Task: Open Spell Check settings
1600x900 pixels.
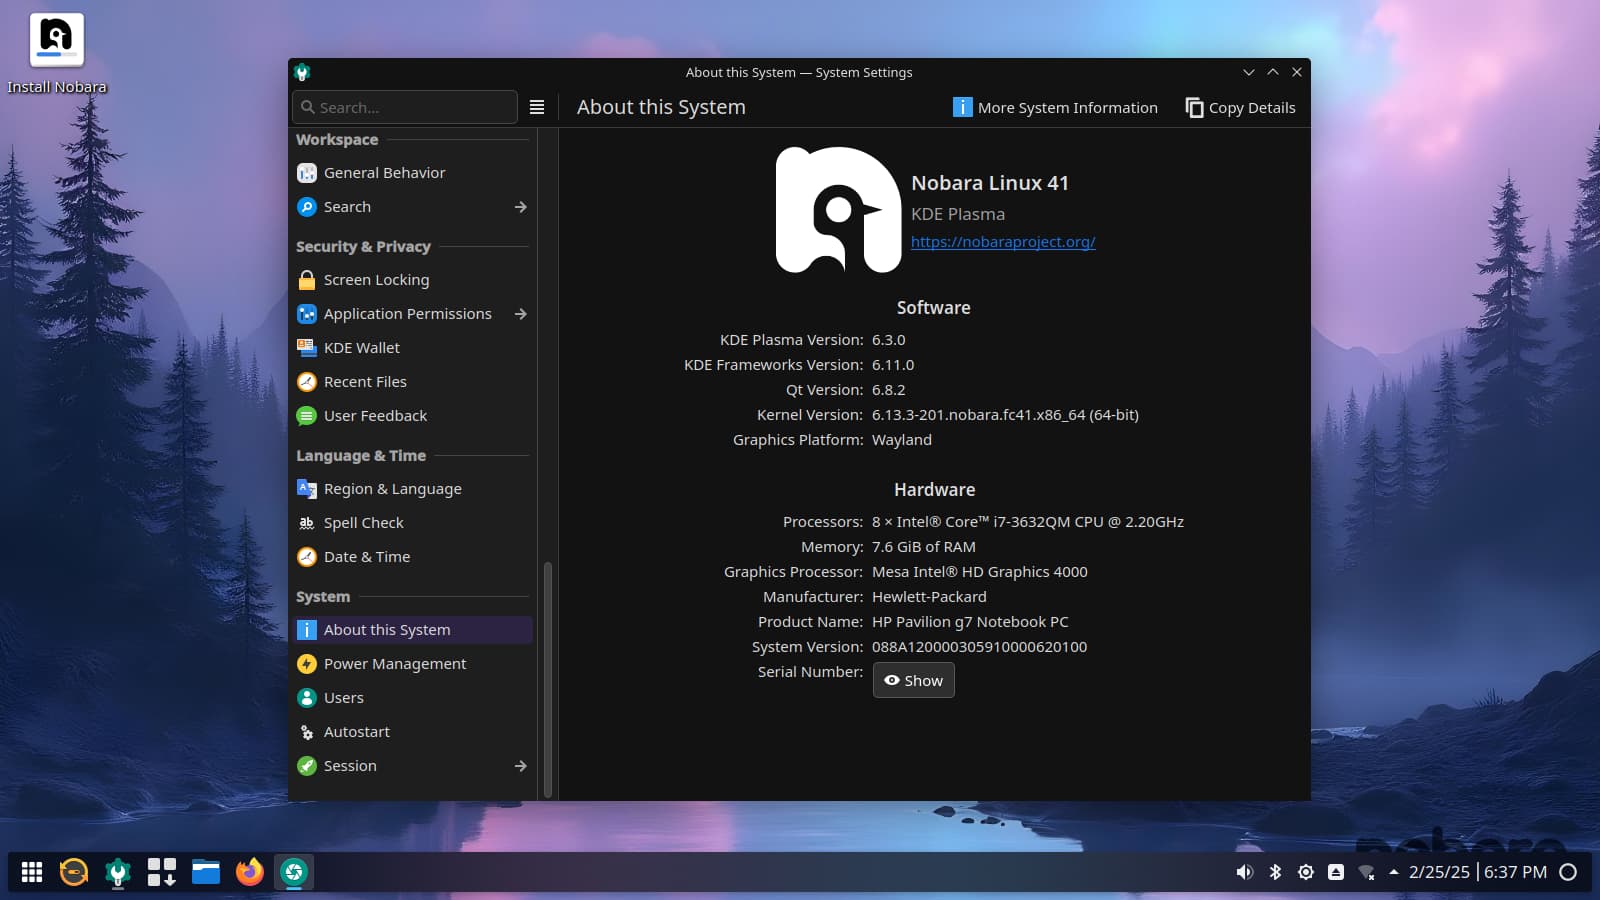Action: (x=413, y=523)
